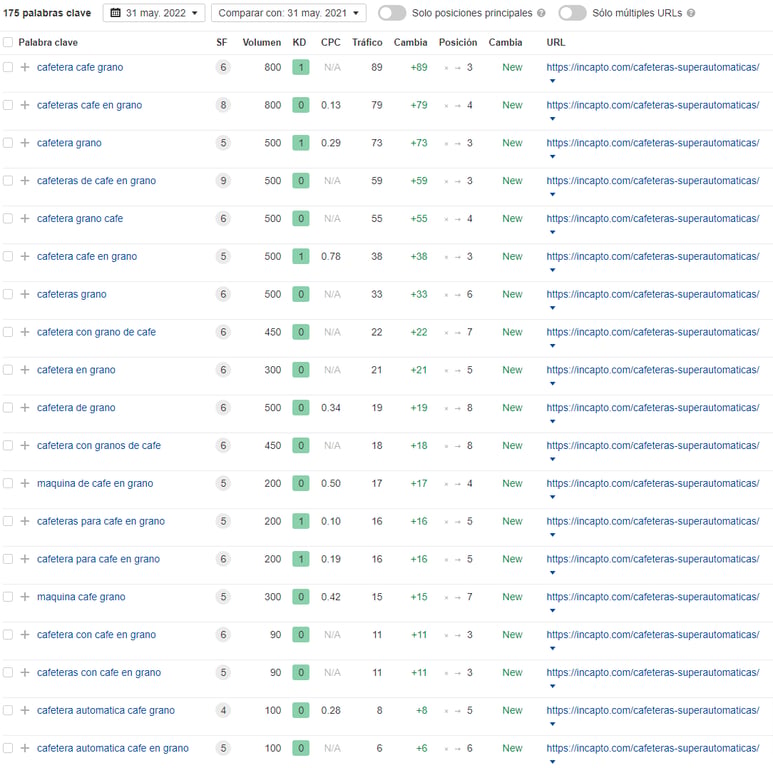Click plus icon beside 'maquina de cafe en grano'

point(25,483)
